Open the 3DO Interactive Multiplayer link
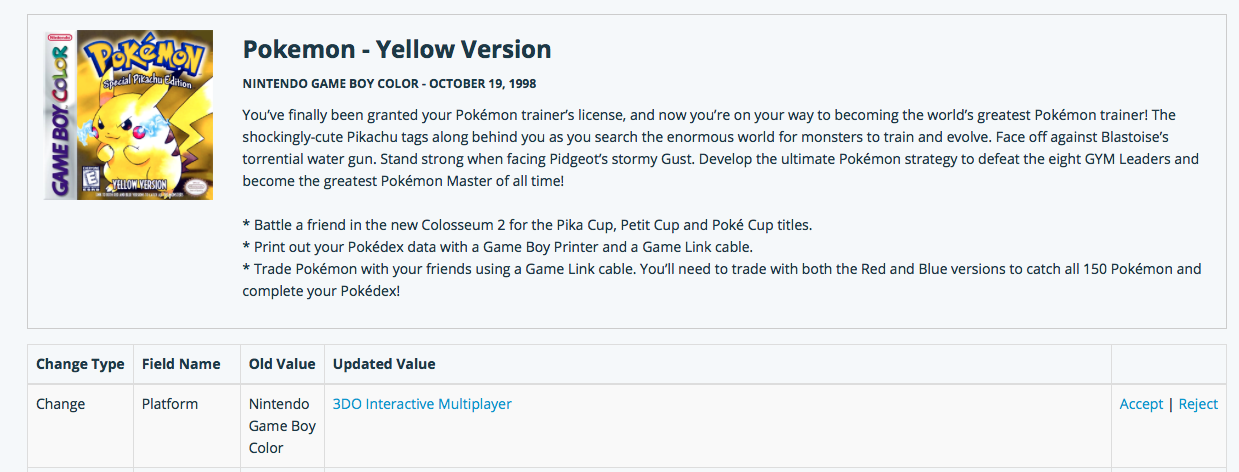The height and width of the screenshot is (472, 1239). [422, 404]
